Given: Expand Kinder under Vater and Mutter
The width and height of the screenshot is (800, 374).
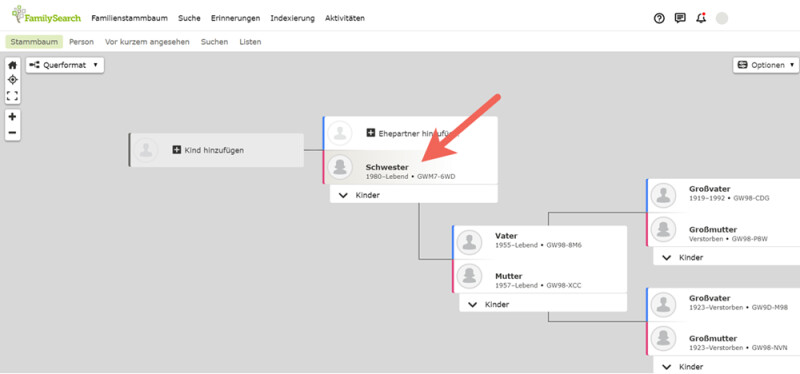Looking at the screenshot, I should [543, 304].
